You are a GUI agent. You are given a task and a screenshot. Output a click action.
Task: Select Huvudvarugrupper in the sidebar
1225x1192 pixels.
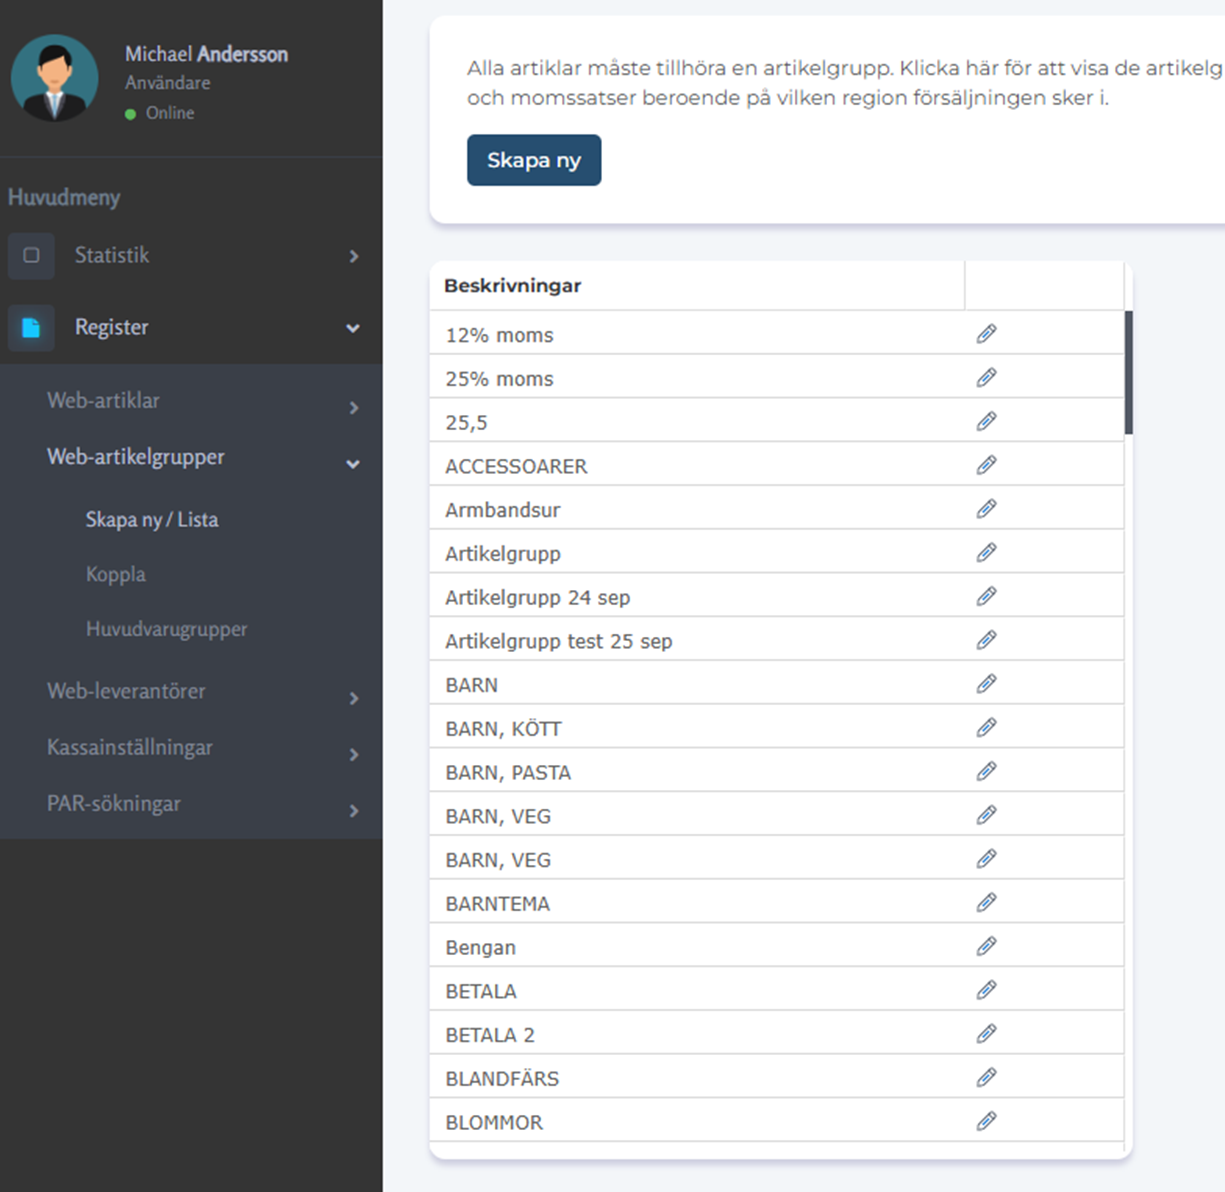pos(166,630)
